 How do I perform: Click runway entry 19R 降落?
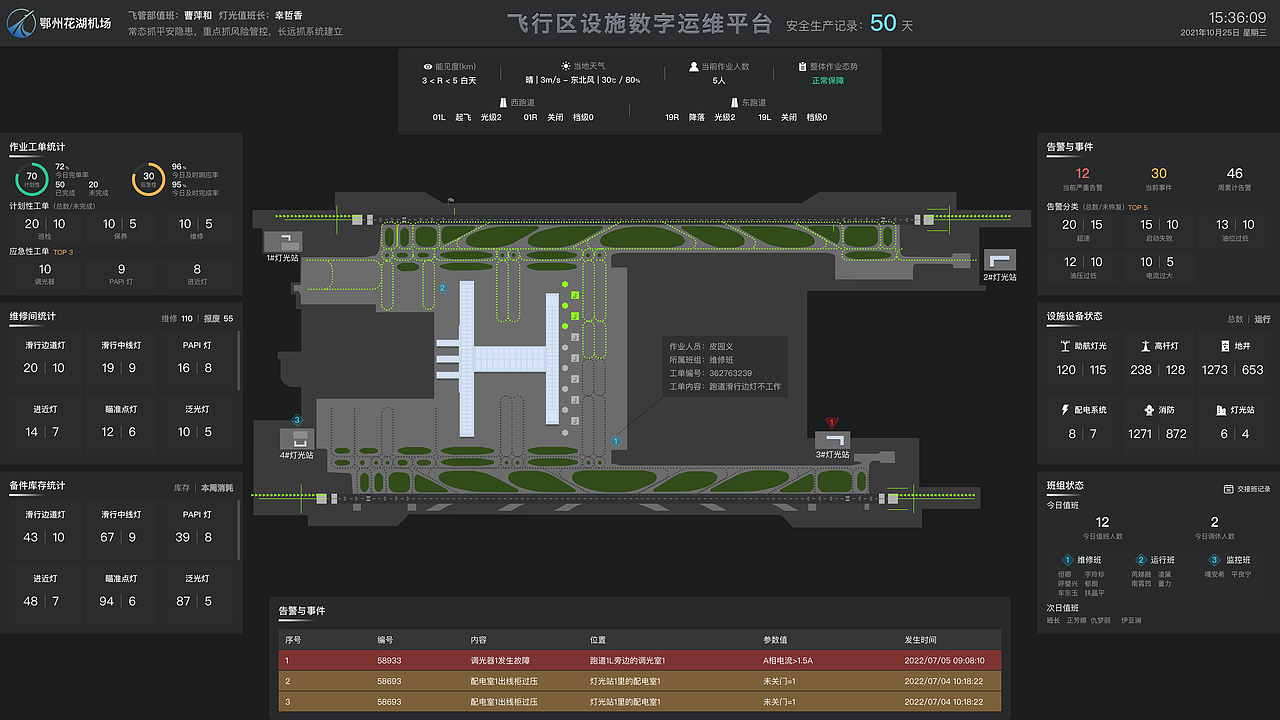(685, 117)
